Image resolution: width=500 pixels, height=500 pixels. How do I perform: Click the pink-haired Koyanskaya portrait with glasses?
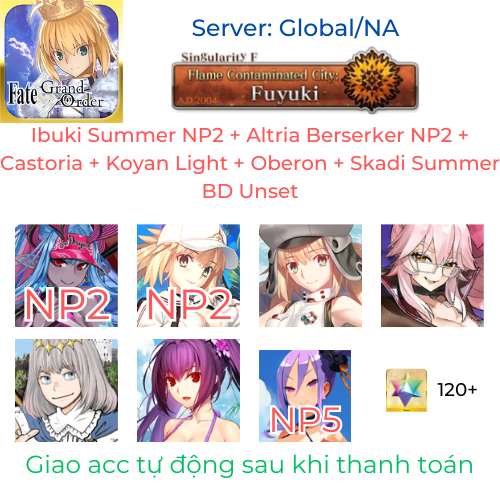coord(432,275)
